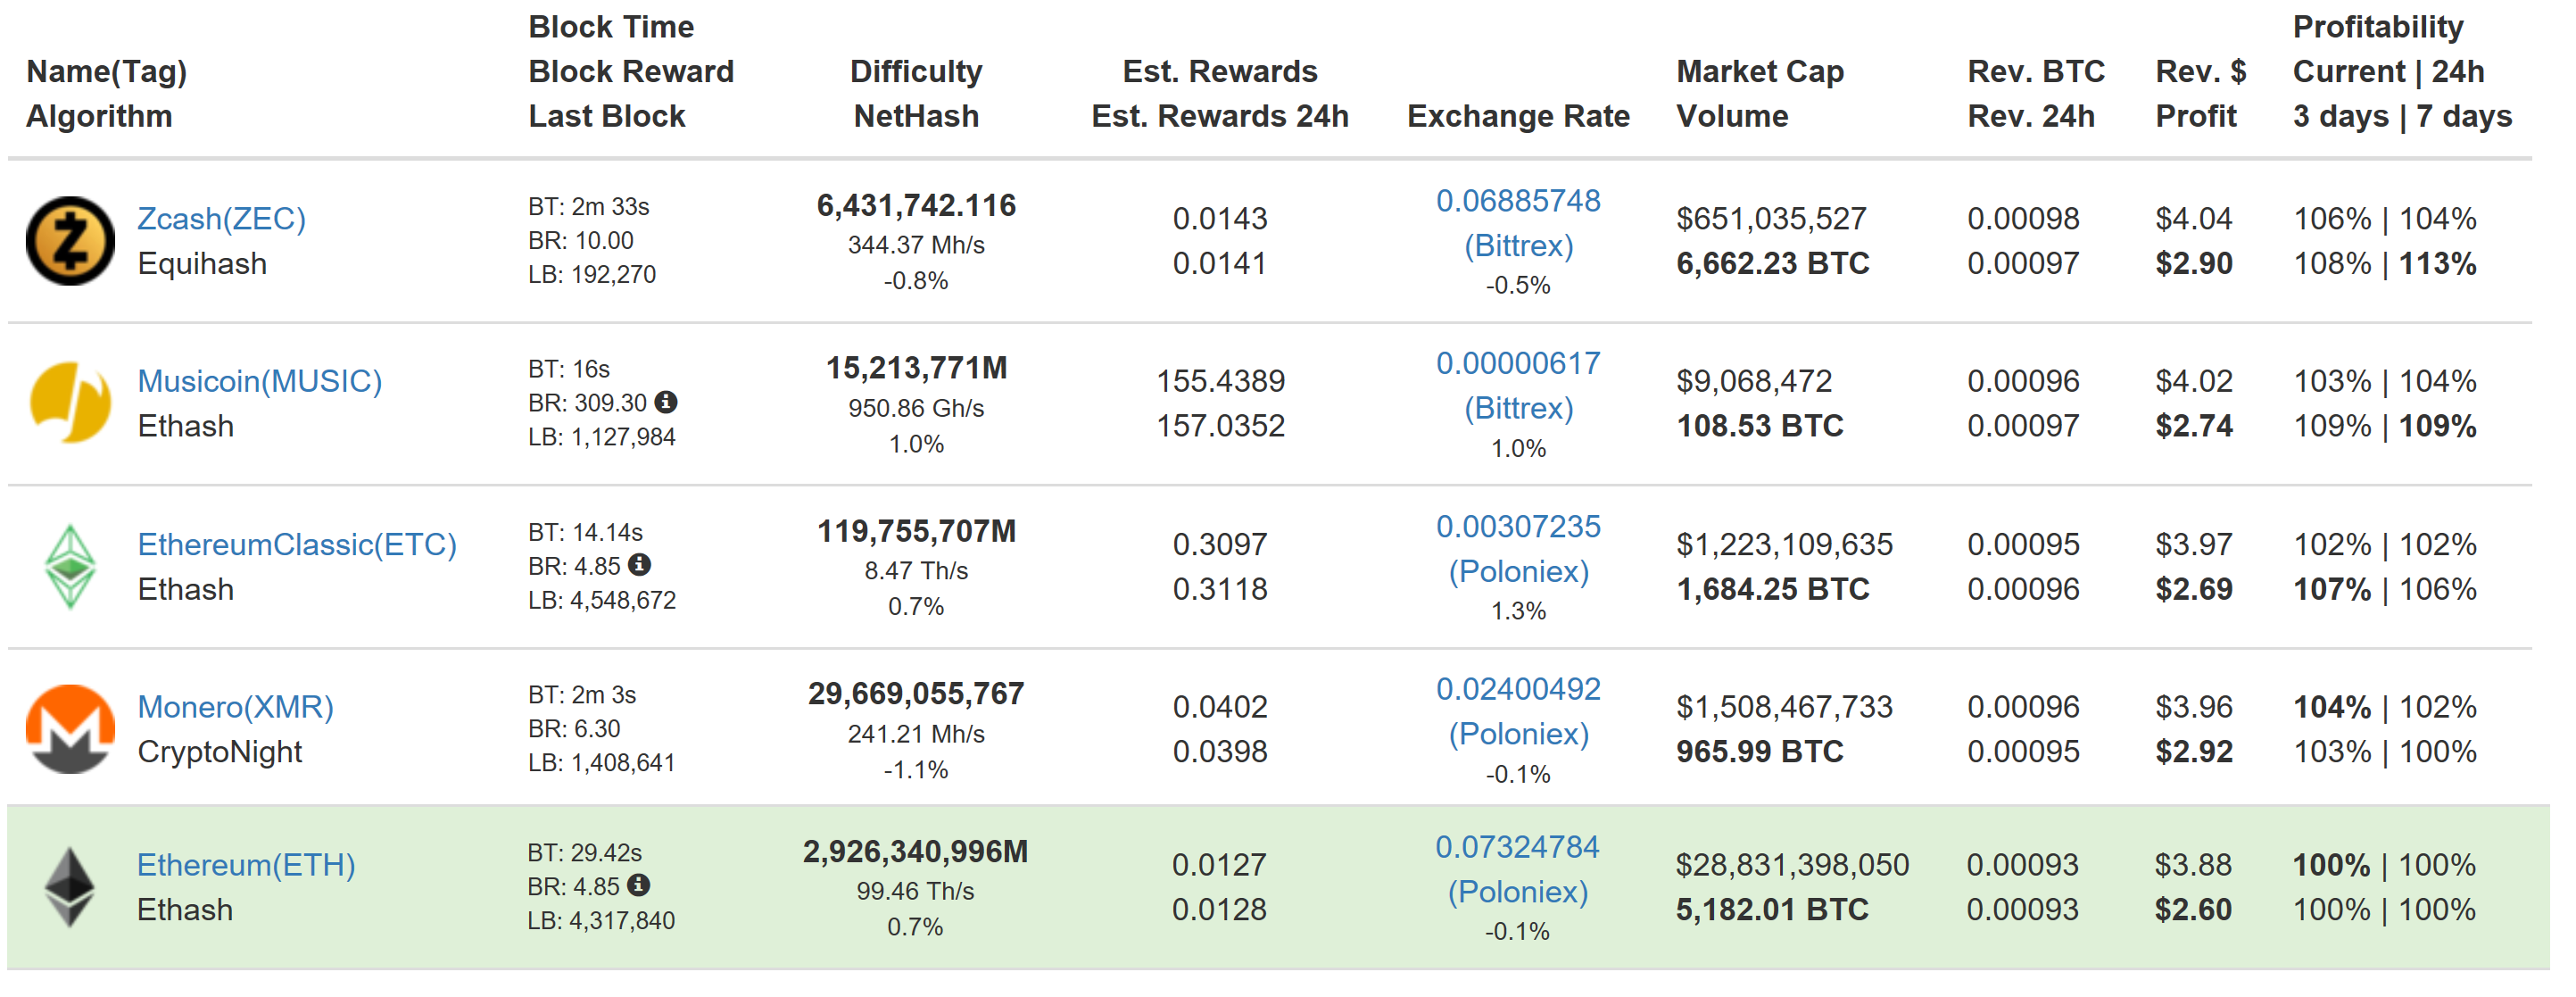Click Ethereum nethash 99.46 Th/s

point(915,892)
